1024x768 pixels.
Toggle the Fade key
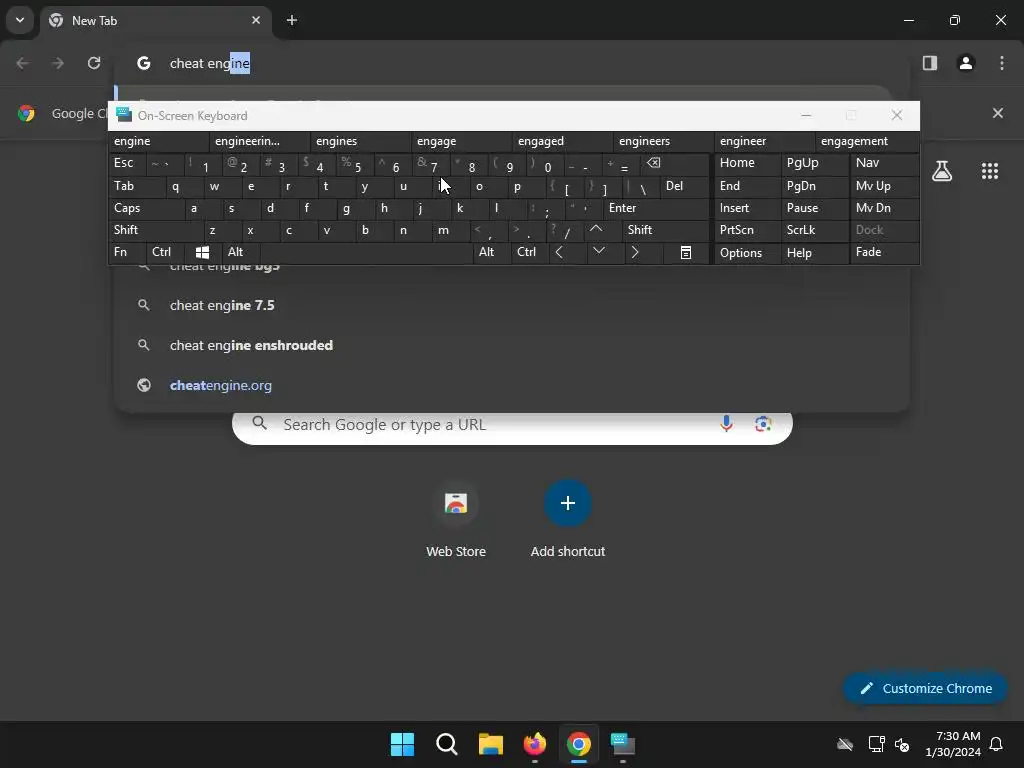click(x=884, y=252)
